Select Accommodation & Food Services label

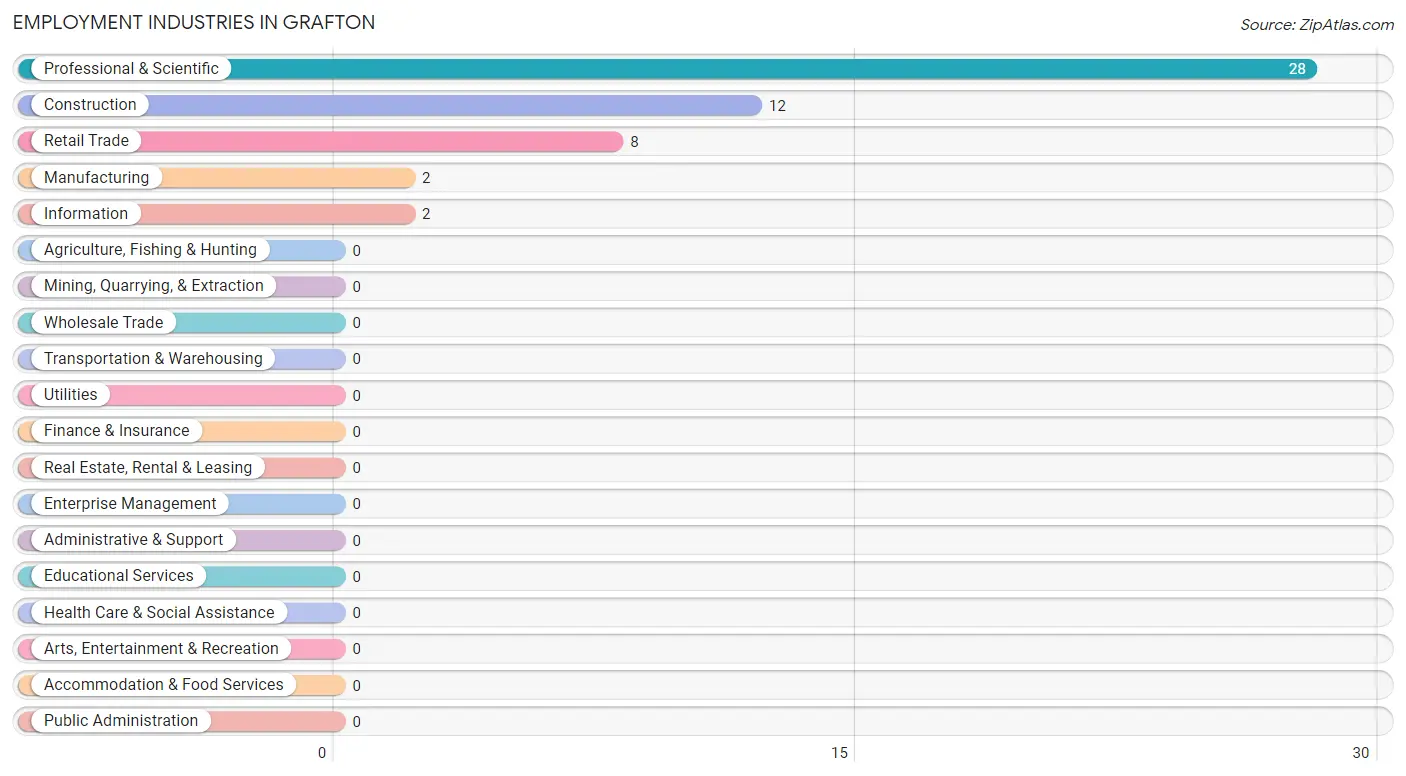(x=164, y=685)
